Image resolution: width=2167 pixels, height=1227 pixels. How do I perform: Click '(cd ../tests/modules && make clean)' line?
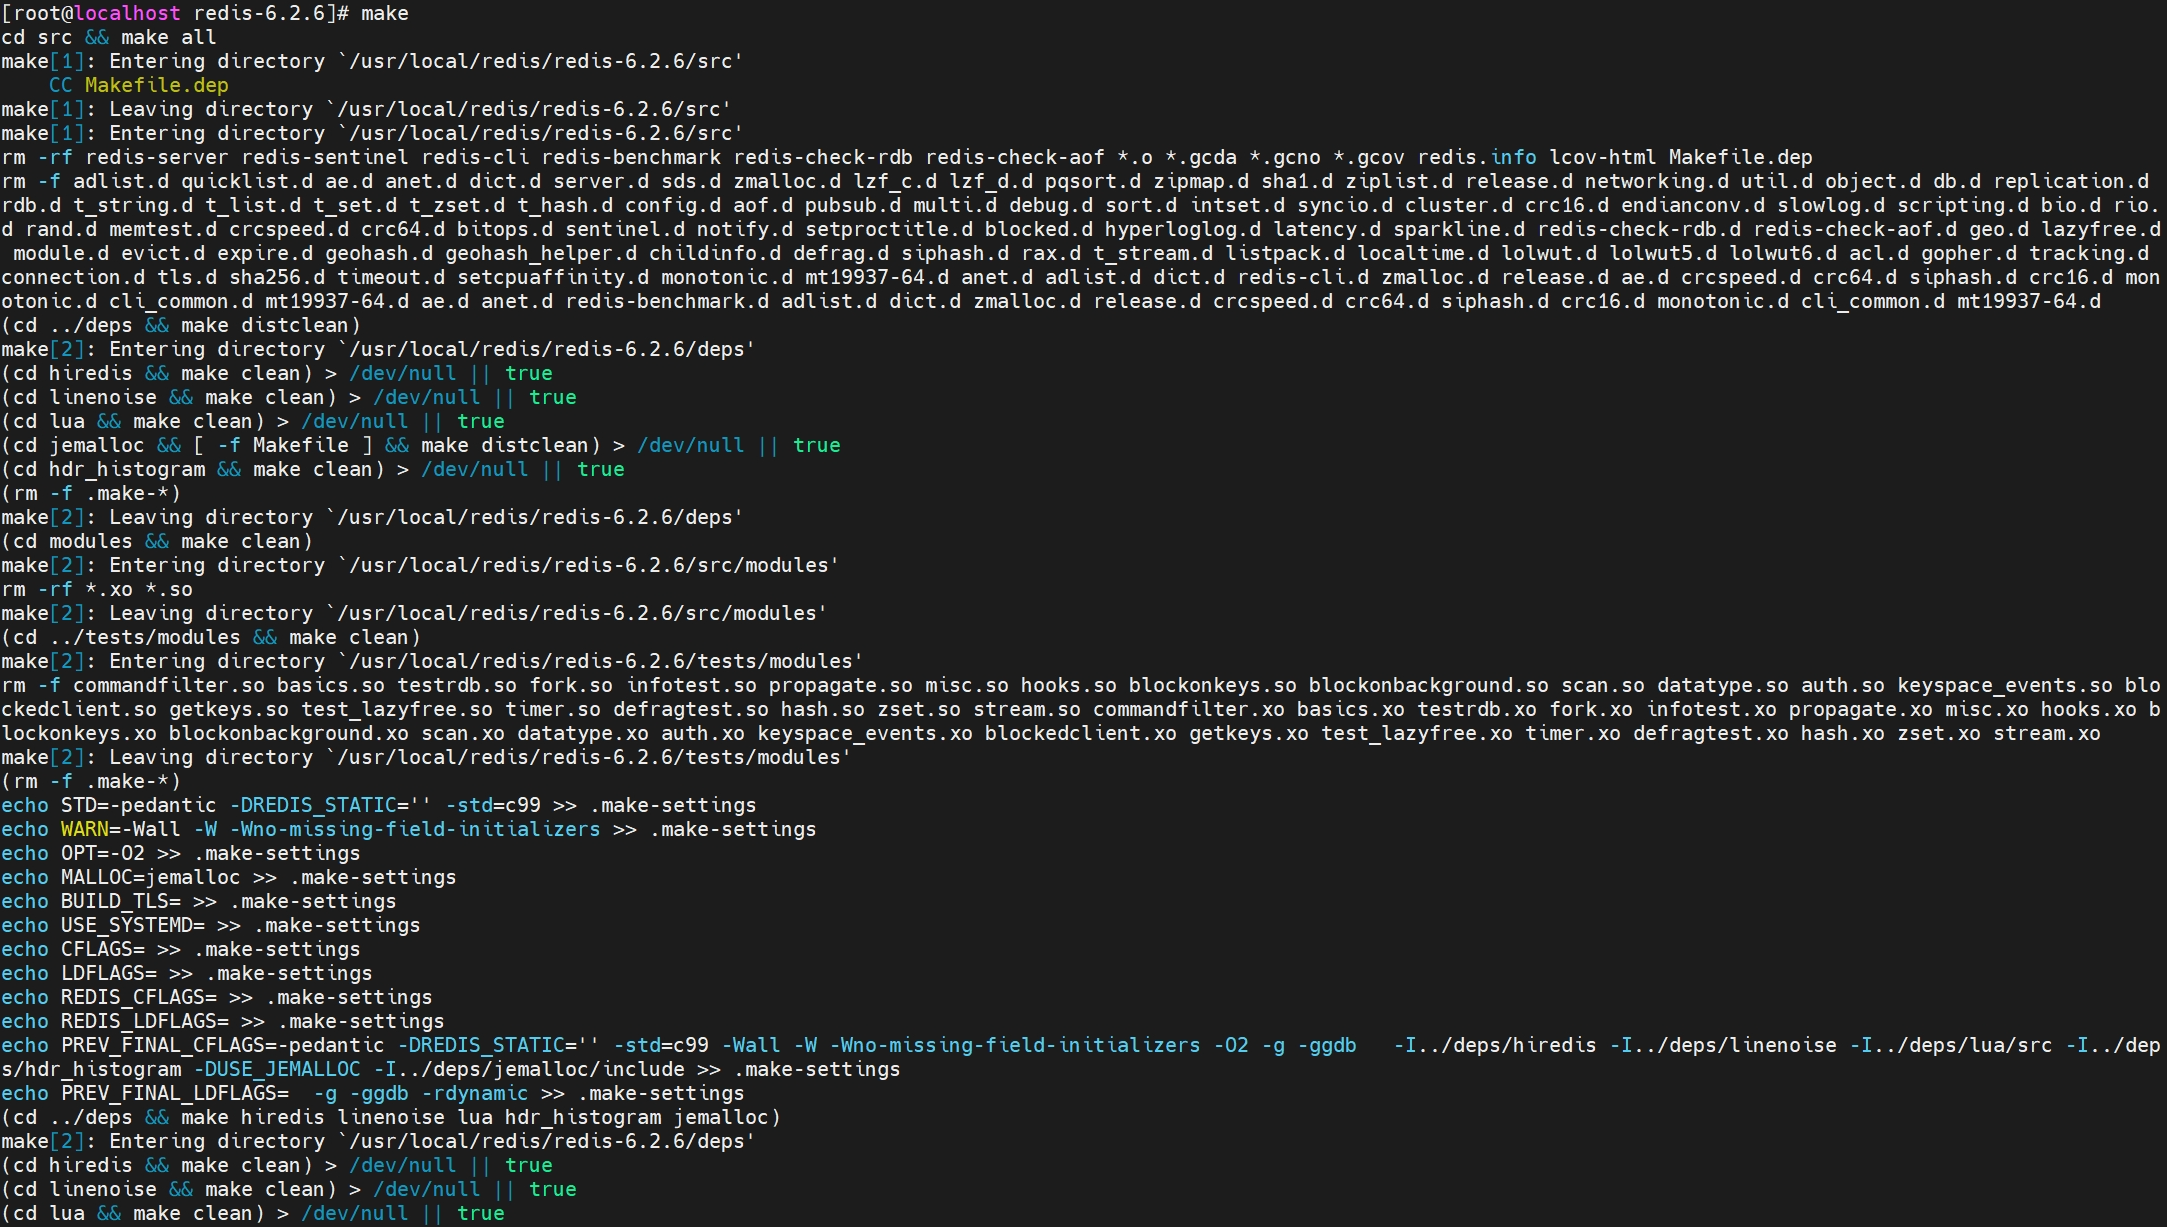coord(211,637)
